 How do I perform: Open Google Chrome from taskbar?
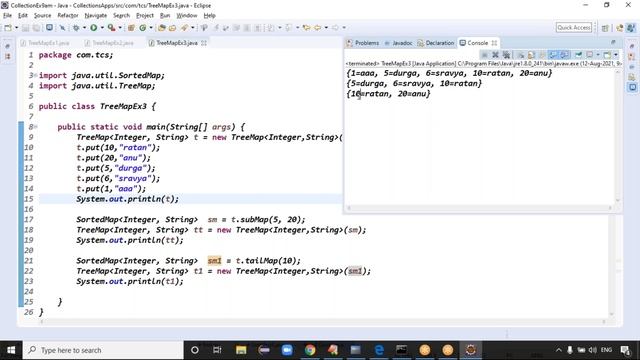(x=310, y=350)
